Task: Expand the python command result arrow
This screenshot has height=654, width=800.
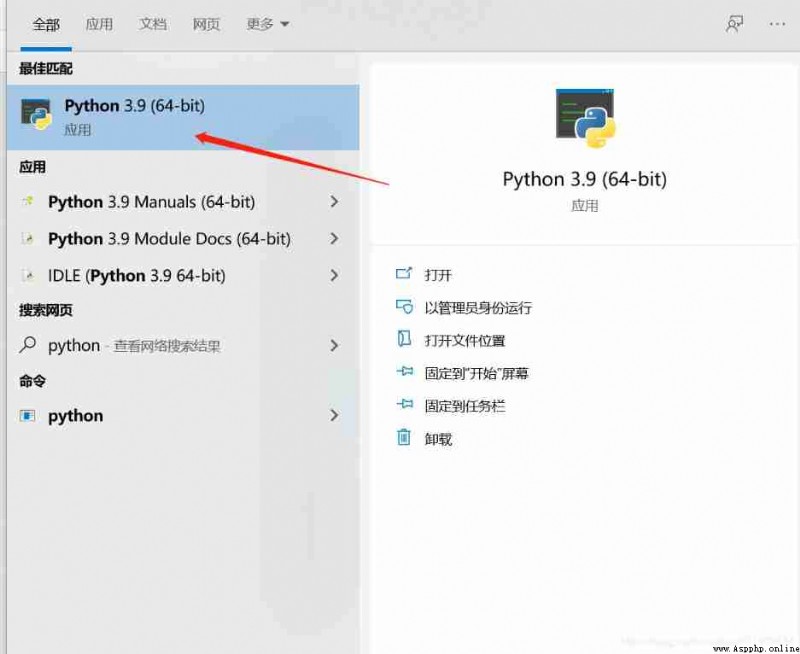Action: [334, 415]
